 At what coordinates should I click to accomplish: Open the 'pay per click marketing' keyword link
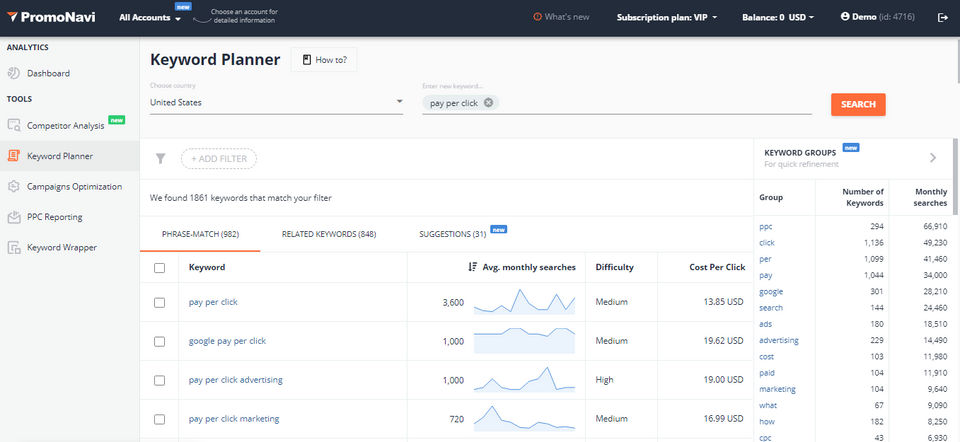(234, 418)
